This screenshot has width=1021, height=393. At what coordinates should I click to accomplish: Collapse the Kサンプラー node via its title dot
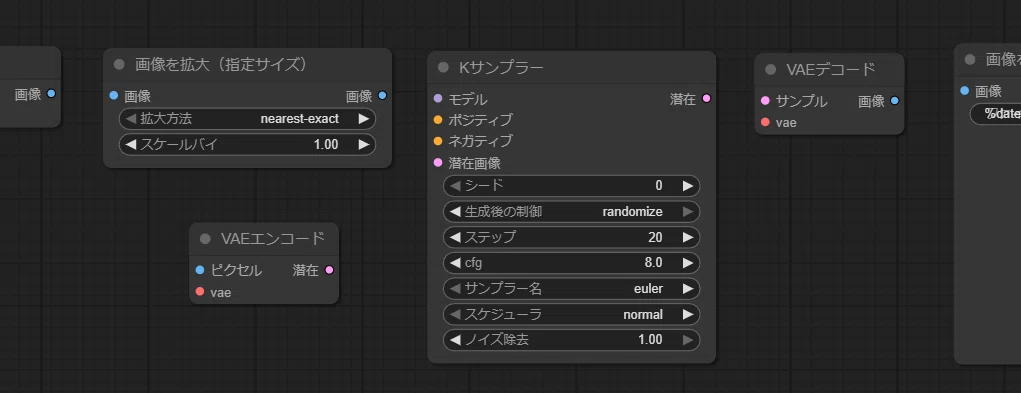pyautogui.click(x=443, y=68)
